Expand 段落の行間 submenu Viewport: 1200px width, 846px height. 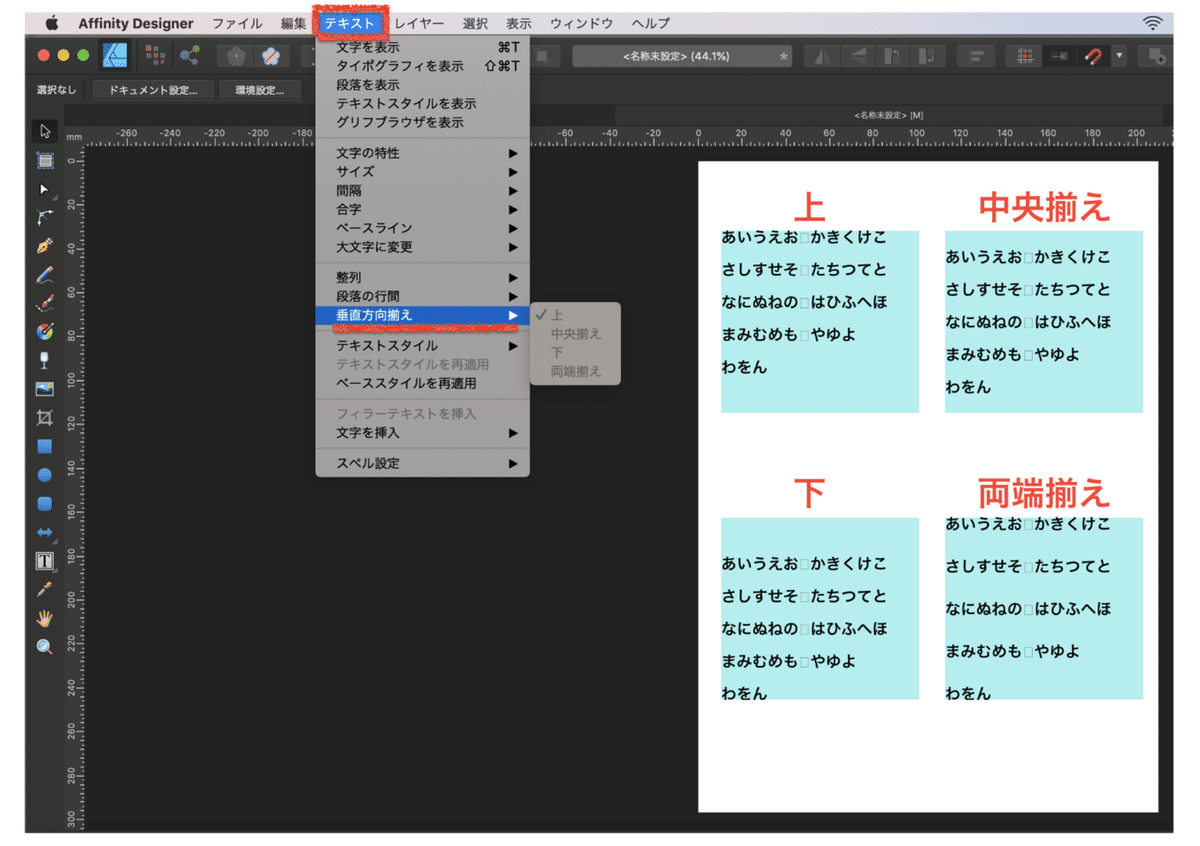point(422,296)
